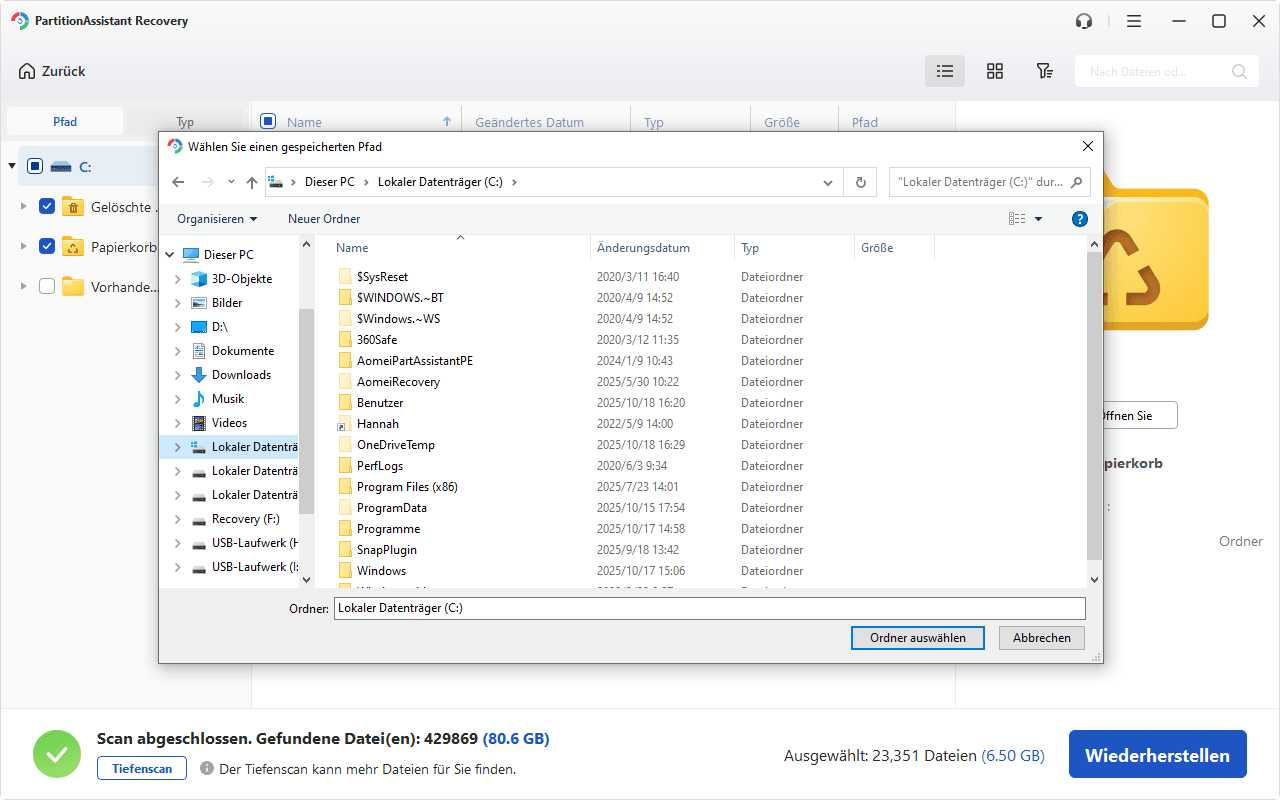1280x800 pixels.
Task: Switch to list view layout
Action: [x=945, y=71]
